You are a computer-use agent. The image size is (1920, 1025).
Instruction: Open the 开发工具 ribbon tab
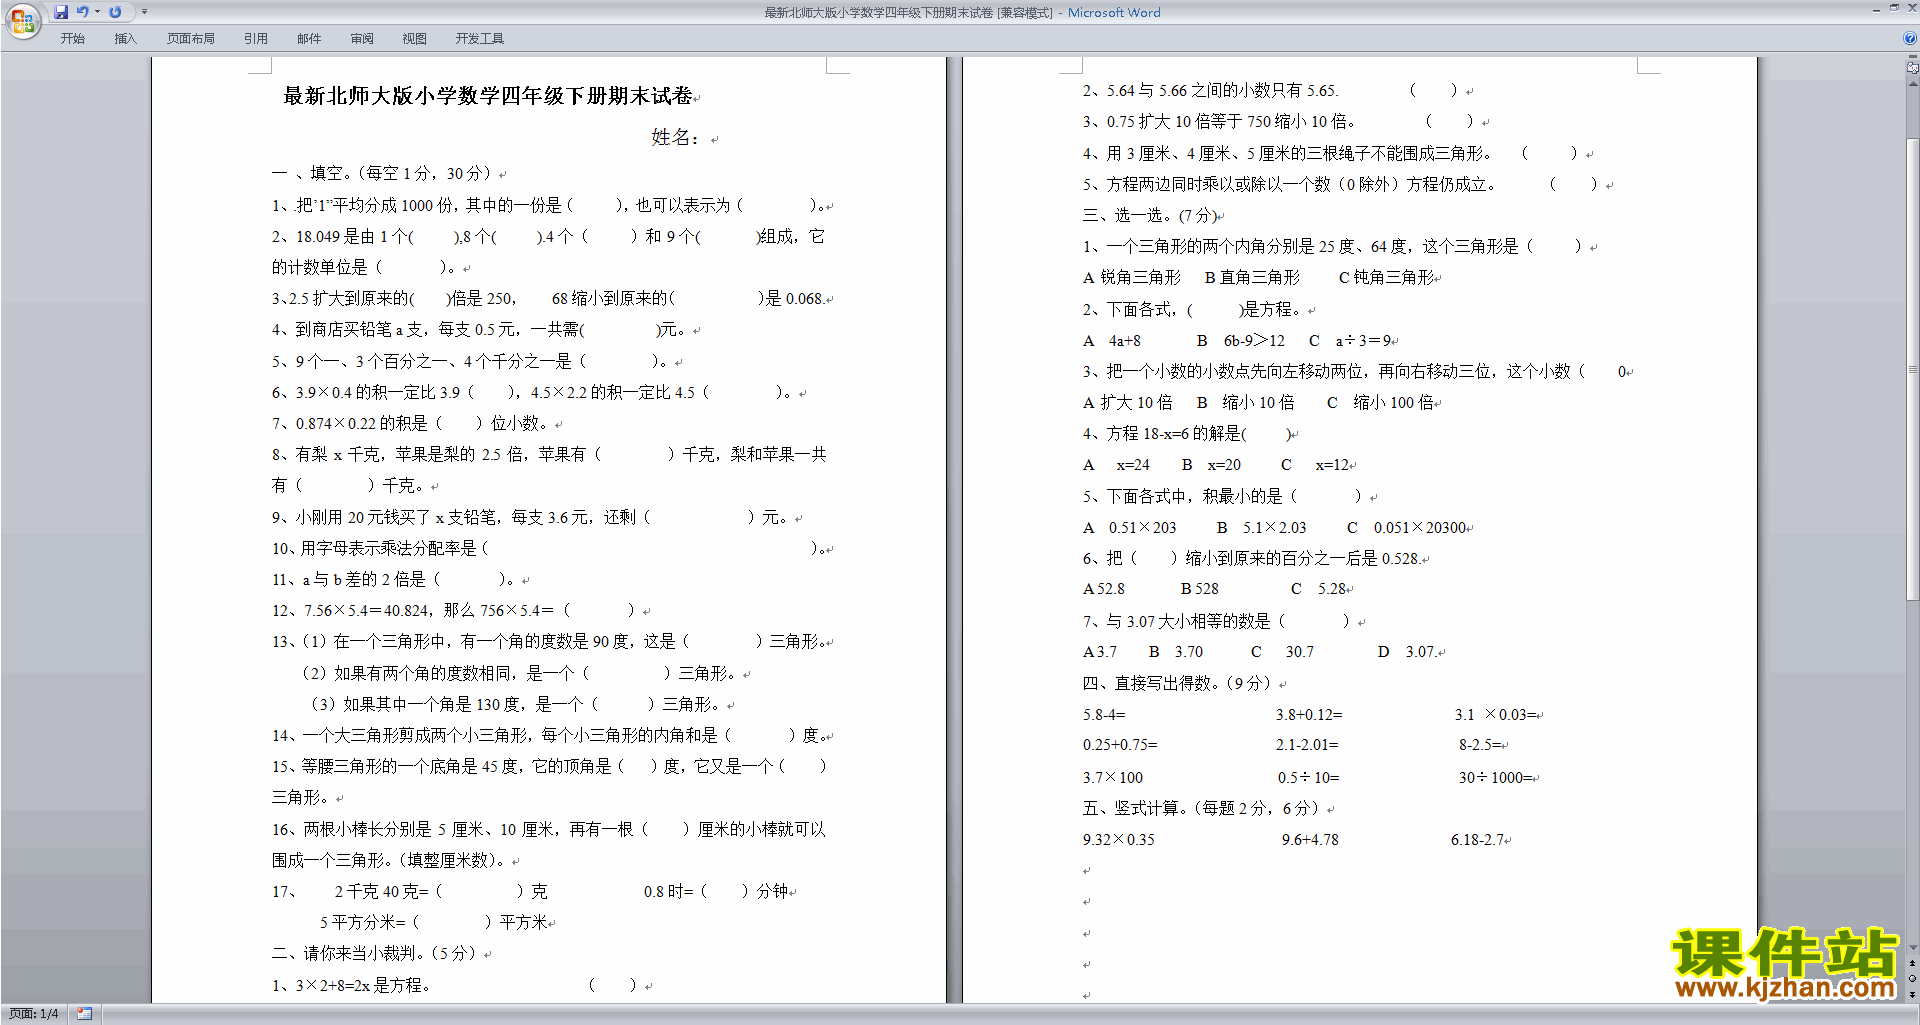[480, 38]
